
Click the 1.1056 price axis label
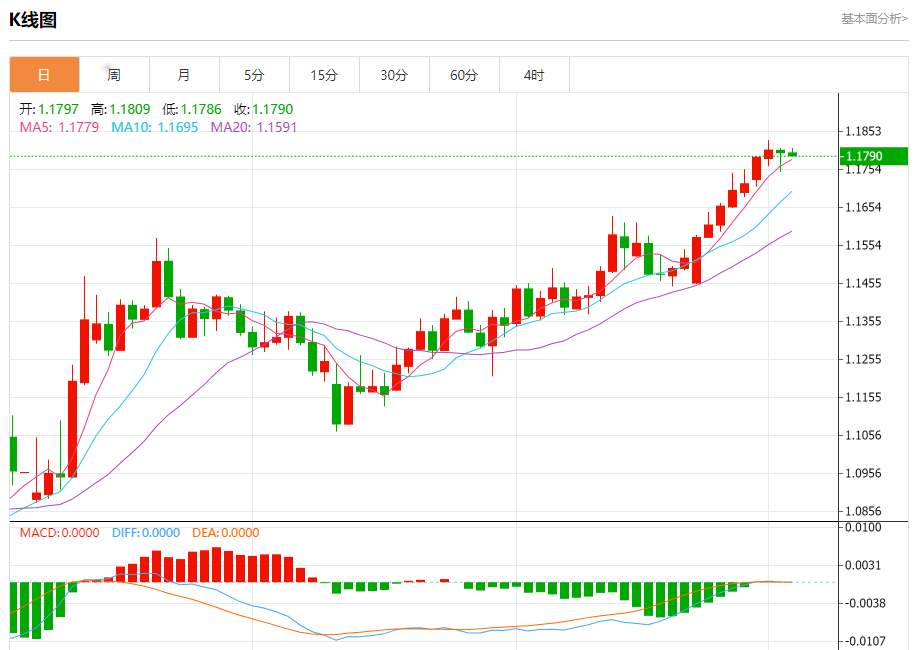pos(863,435)
